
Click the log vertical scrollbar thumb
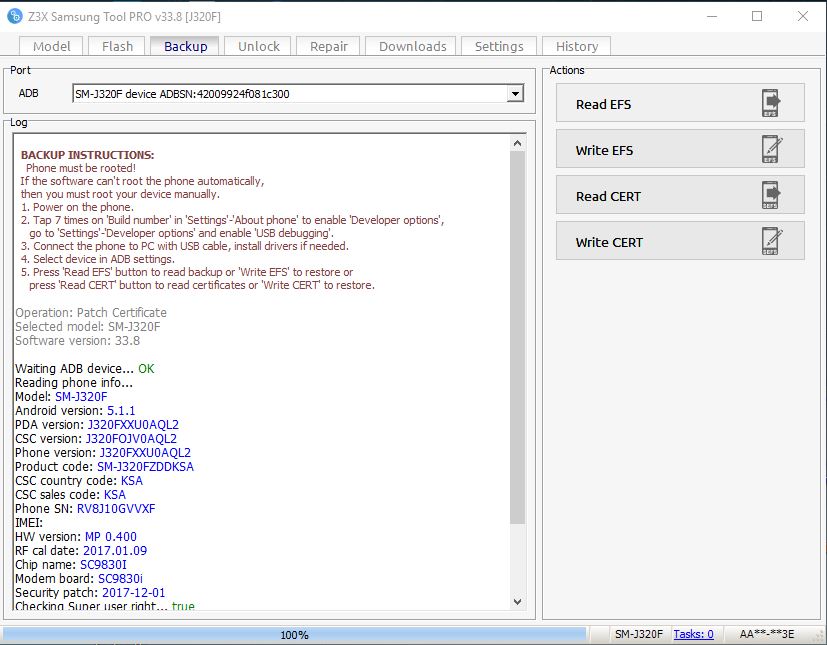[517, 338]
